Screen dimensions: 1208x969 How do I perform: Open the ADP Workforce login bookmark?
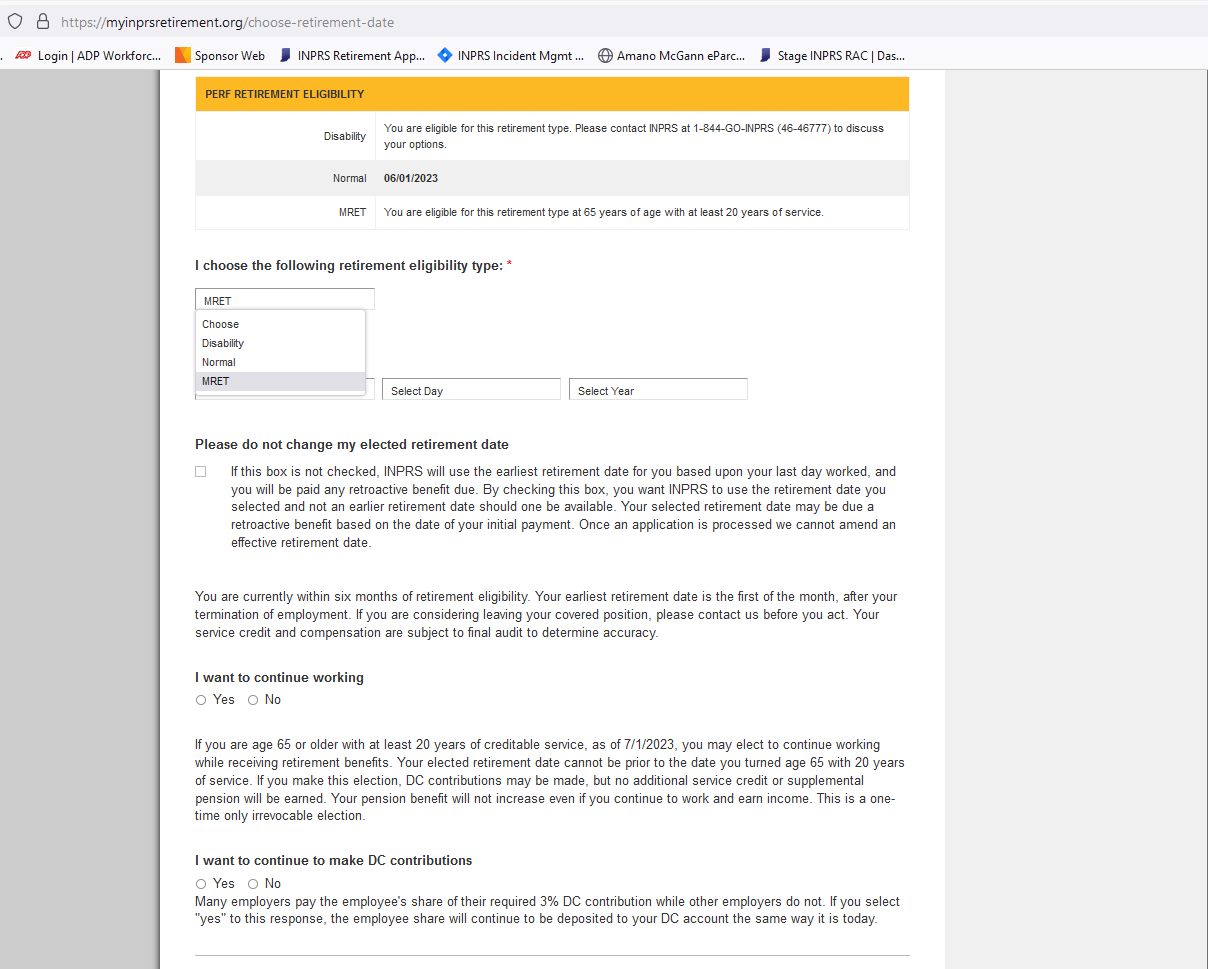click(88, 56)
